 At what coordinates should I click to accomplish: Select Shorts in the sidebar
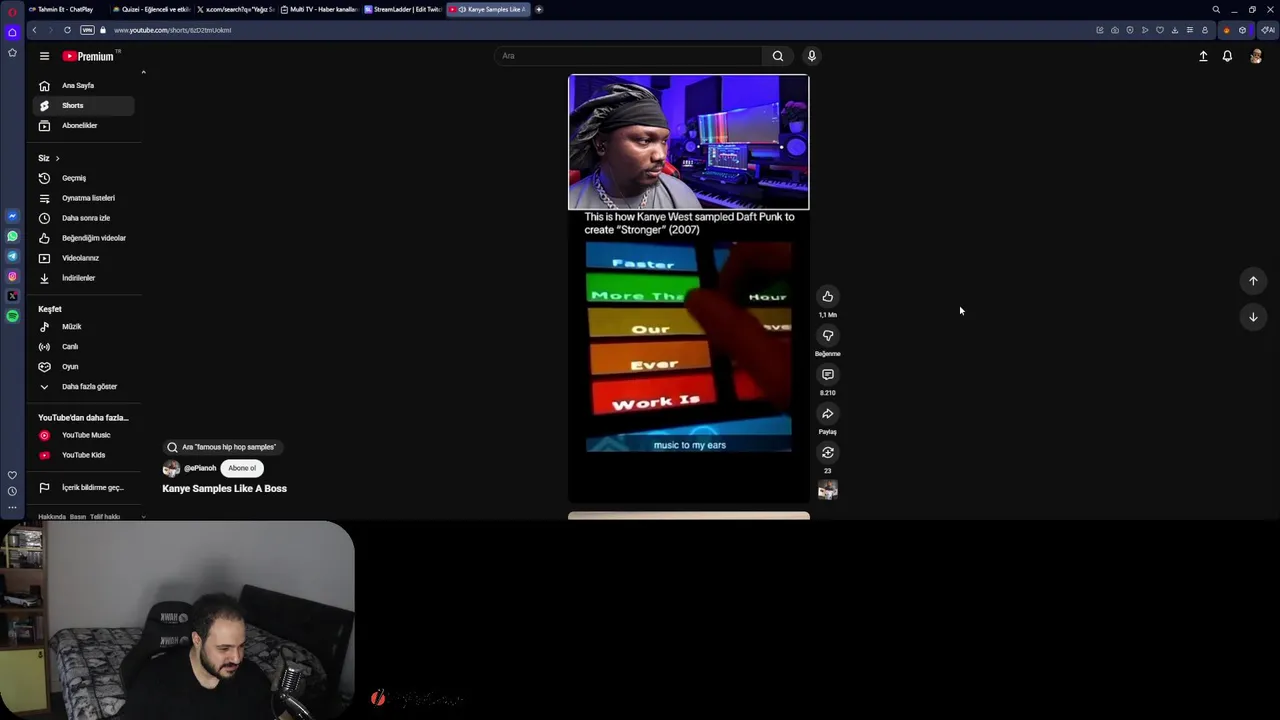pos(83,105)
